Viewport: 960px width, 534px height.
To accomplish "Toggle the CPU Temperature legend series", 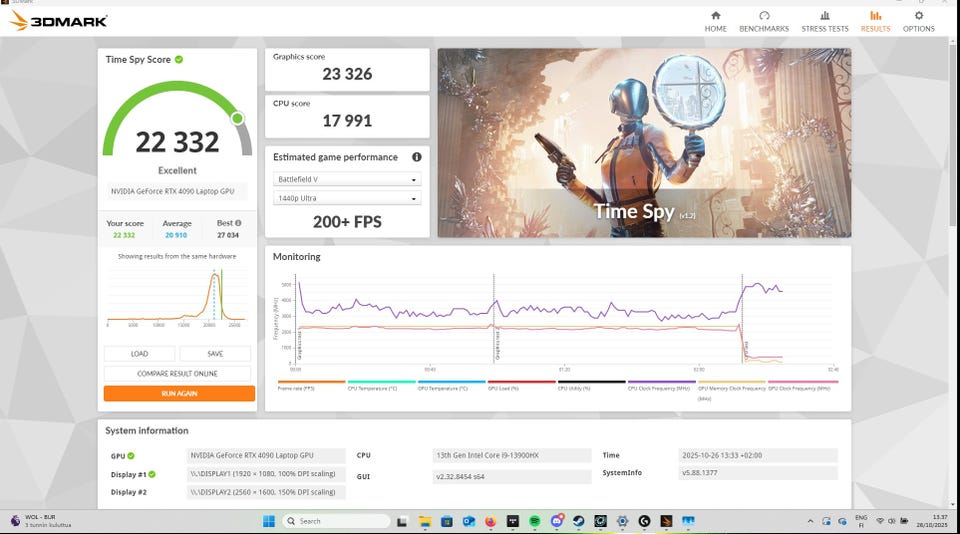I will tap(381, 385).
